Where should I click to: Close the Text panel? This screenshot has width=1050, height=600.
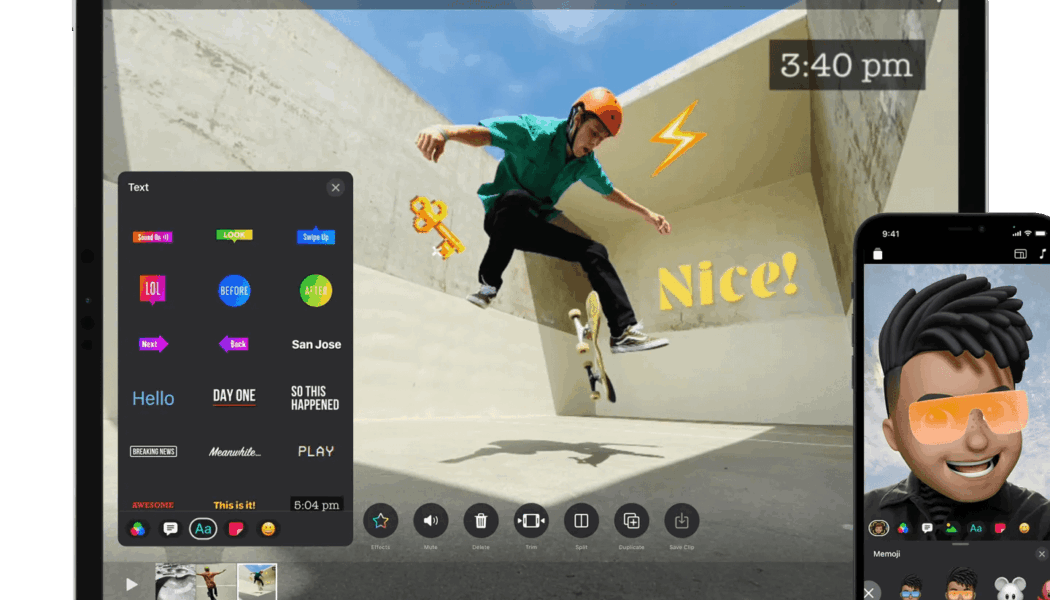point(335,188)
